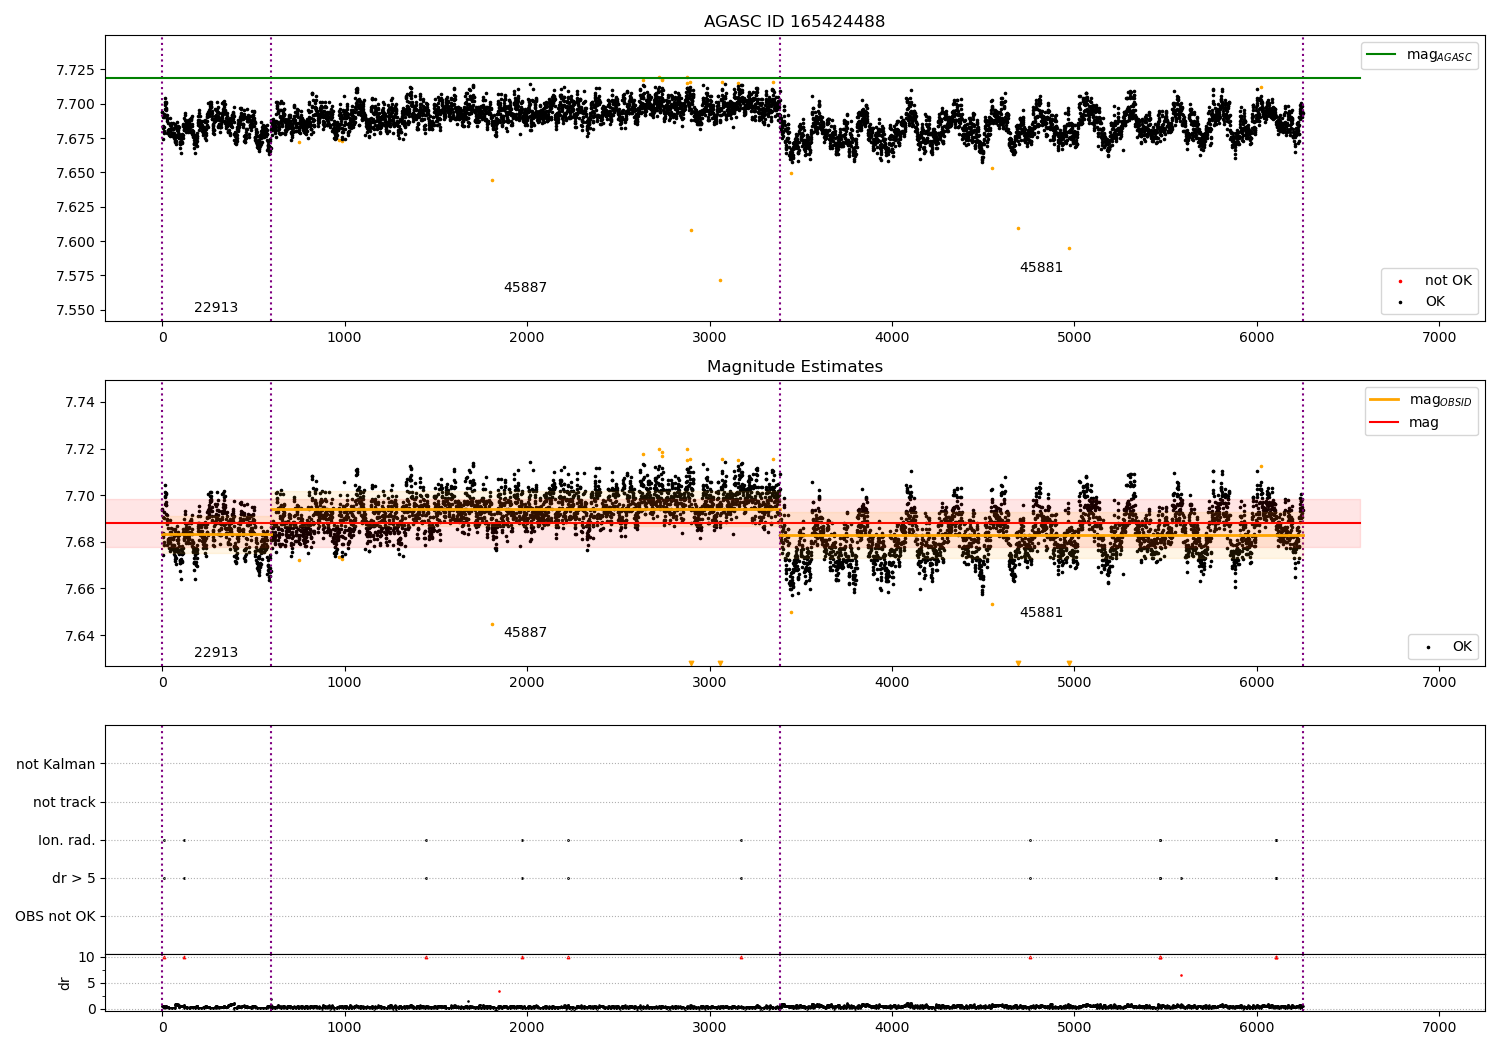1500x1050 pixels.
Task: Select the 7.70 y-axis tick label
Action: point(80,496)
